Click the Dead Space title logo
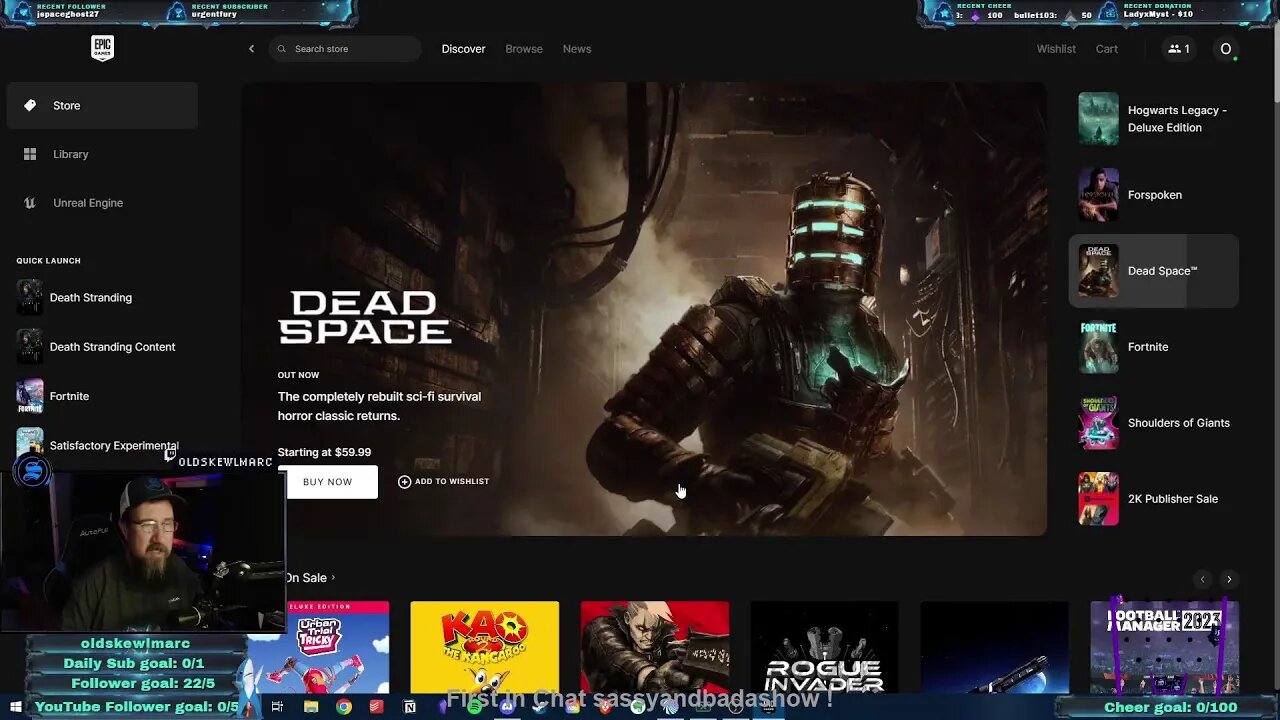Image resolution: width=1280 pixels, height=720 pixels. pyautogui.click(x=365, y=318)
